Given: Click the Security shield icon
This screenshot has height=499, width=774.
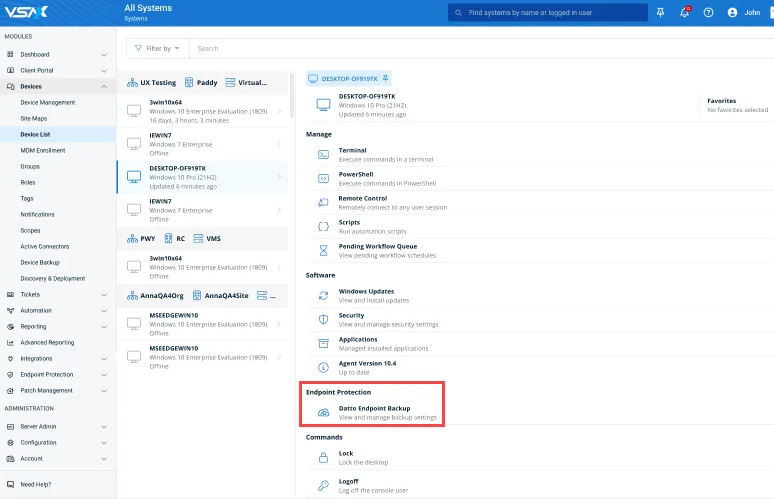Looking at the screenshot, I should pos(323,319).
